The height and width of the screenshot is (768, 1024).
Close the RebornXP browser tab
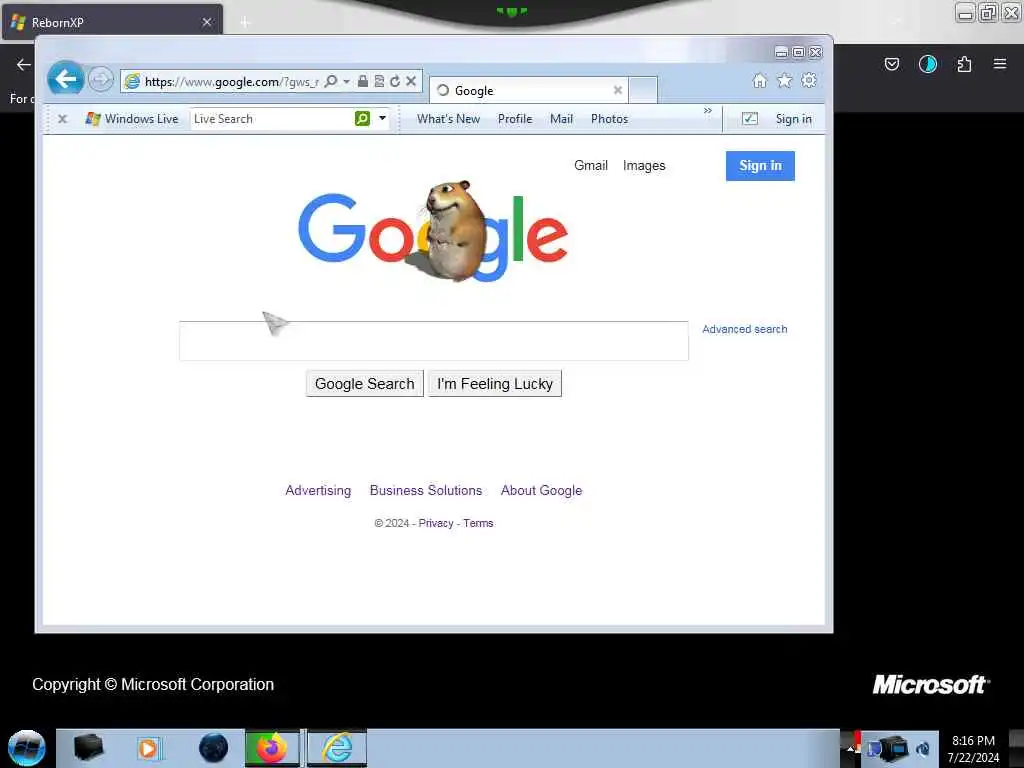pos(206,22)
